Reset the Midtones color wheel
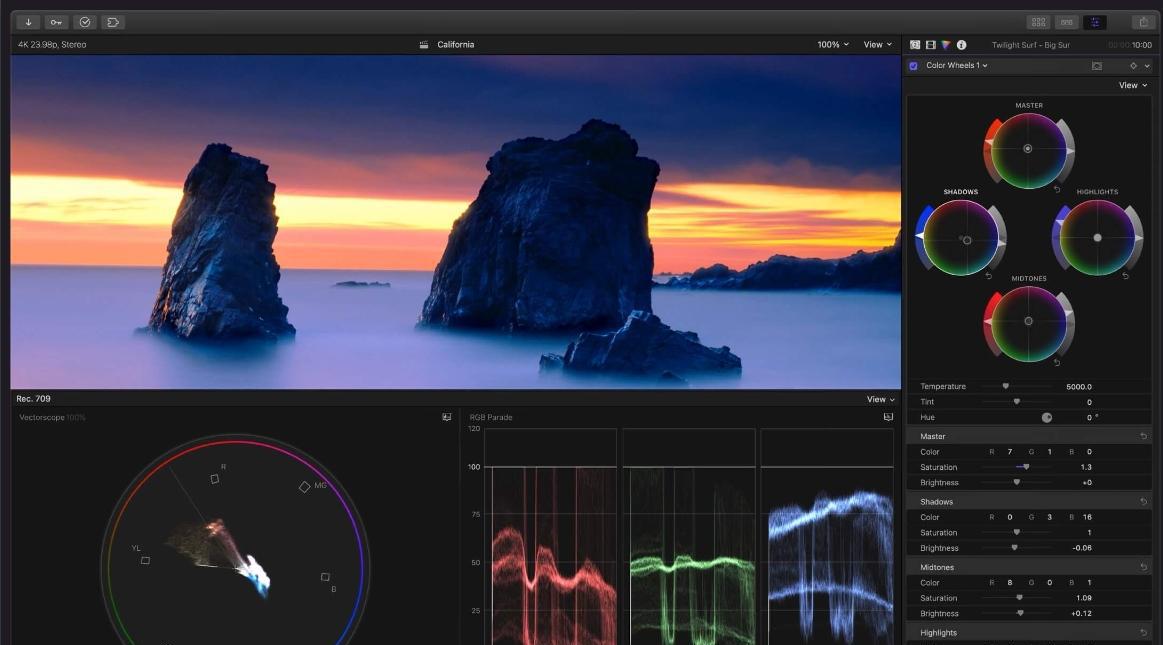The width and height of the screenshot is (1163, 645). [1057, 363]
